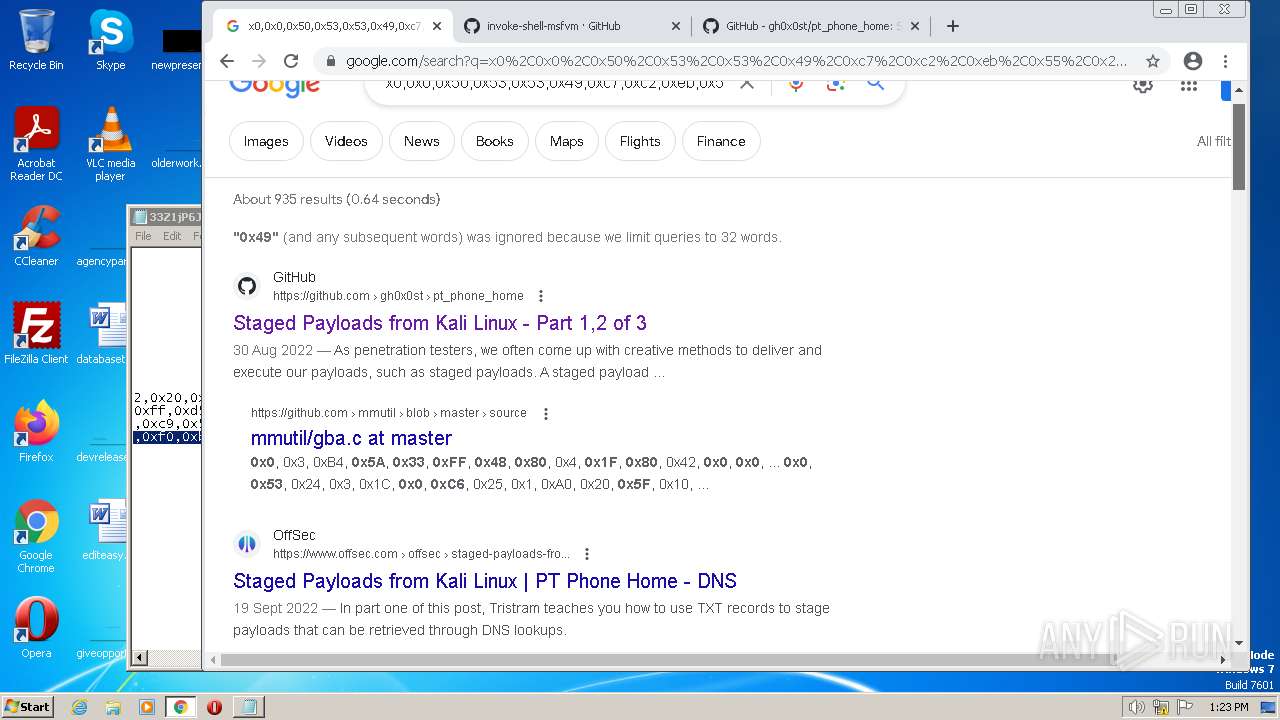
Task: Filter results by Images
Action: [266, 141]
